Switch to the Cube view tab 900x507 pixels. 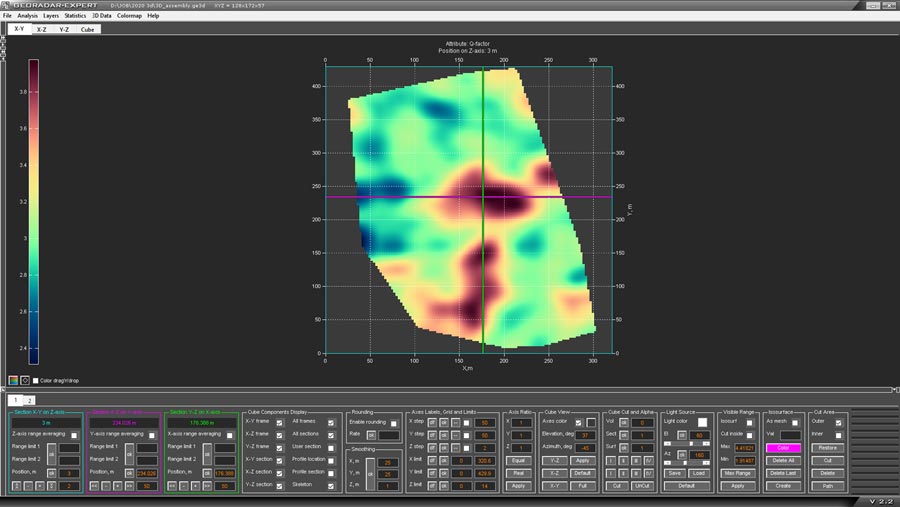88,30
